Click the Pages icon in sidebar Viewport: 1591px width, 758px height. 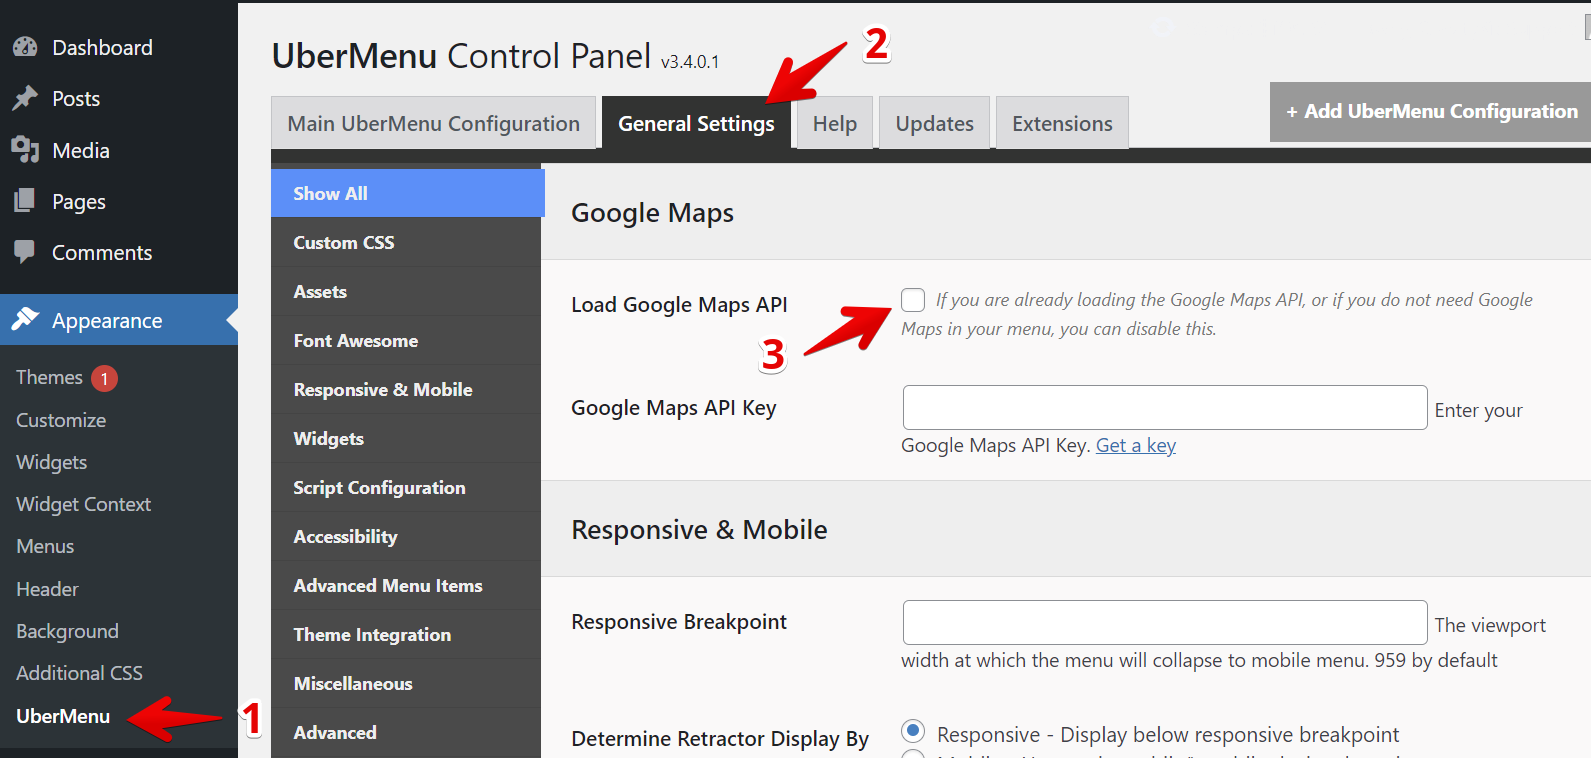25,201
